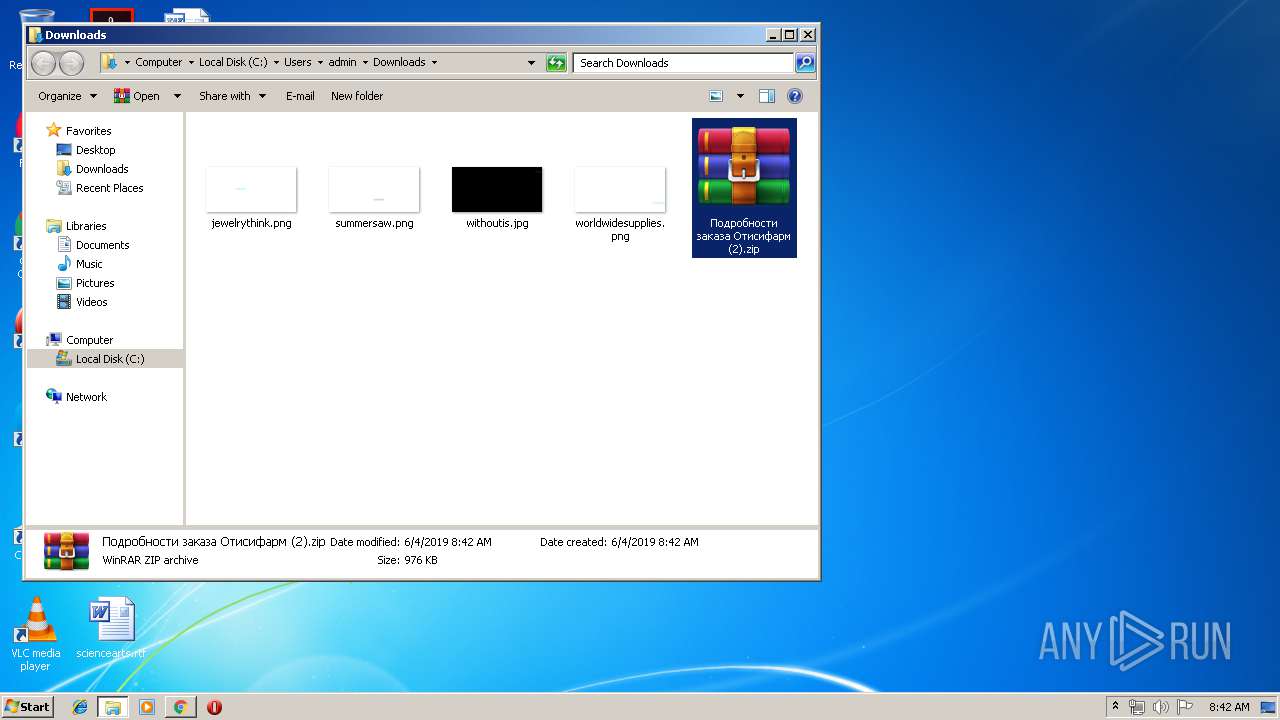The image size is (1280, 720).
Task: Expand the arrow after Downloads breadcrumb
Action: point(434,62)
